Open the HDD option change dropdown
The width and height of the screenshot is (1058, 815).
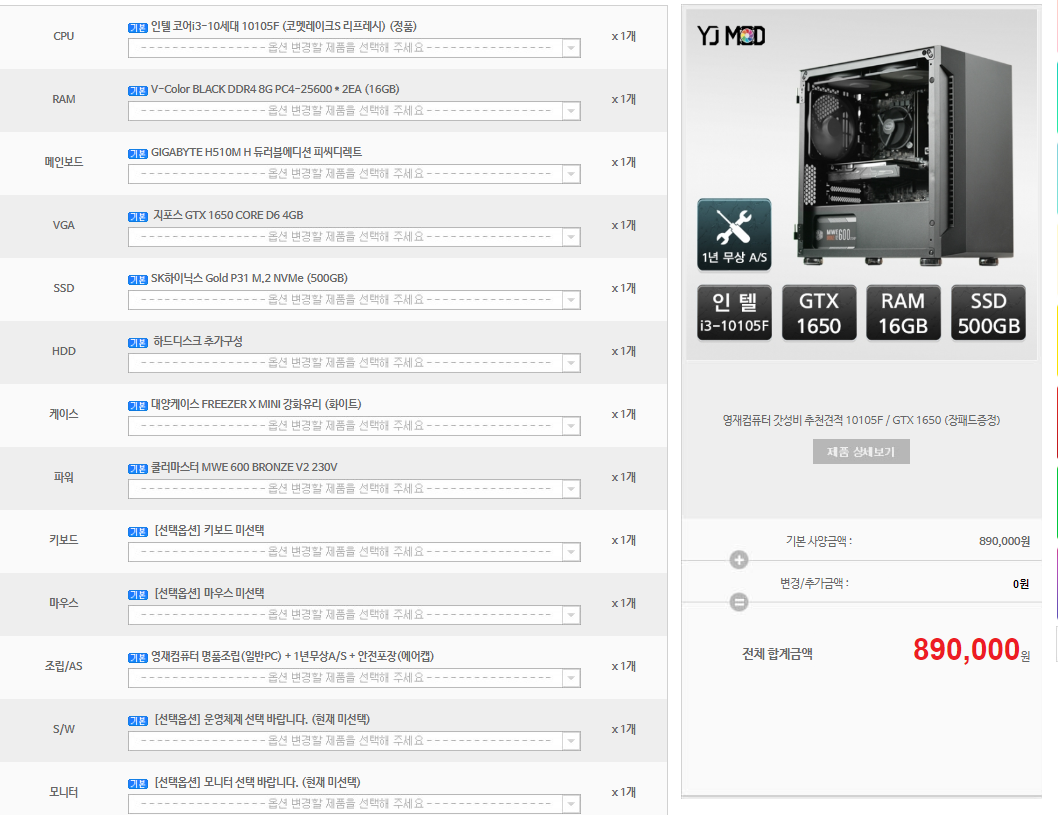pos(354,363)
